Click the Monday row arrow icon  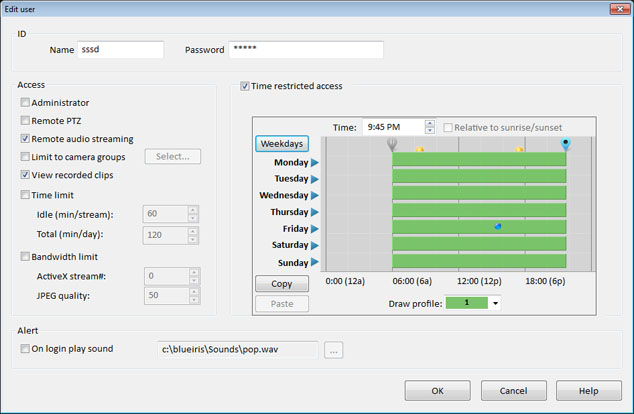click(x=314, y=162)
